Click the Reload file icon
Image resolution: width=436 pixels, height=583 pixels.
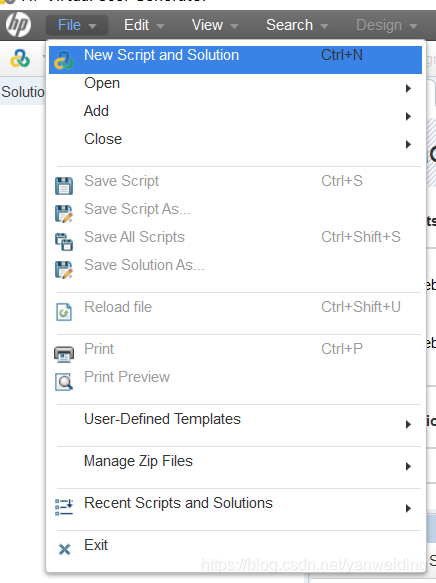pos(64,312)
